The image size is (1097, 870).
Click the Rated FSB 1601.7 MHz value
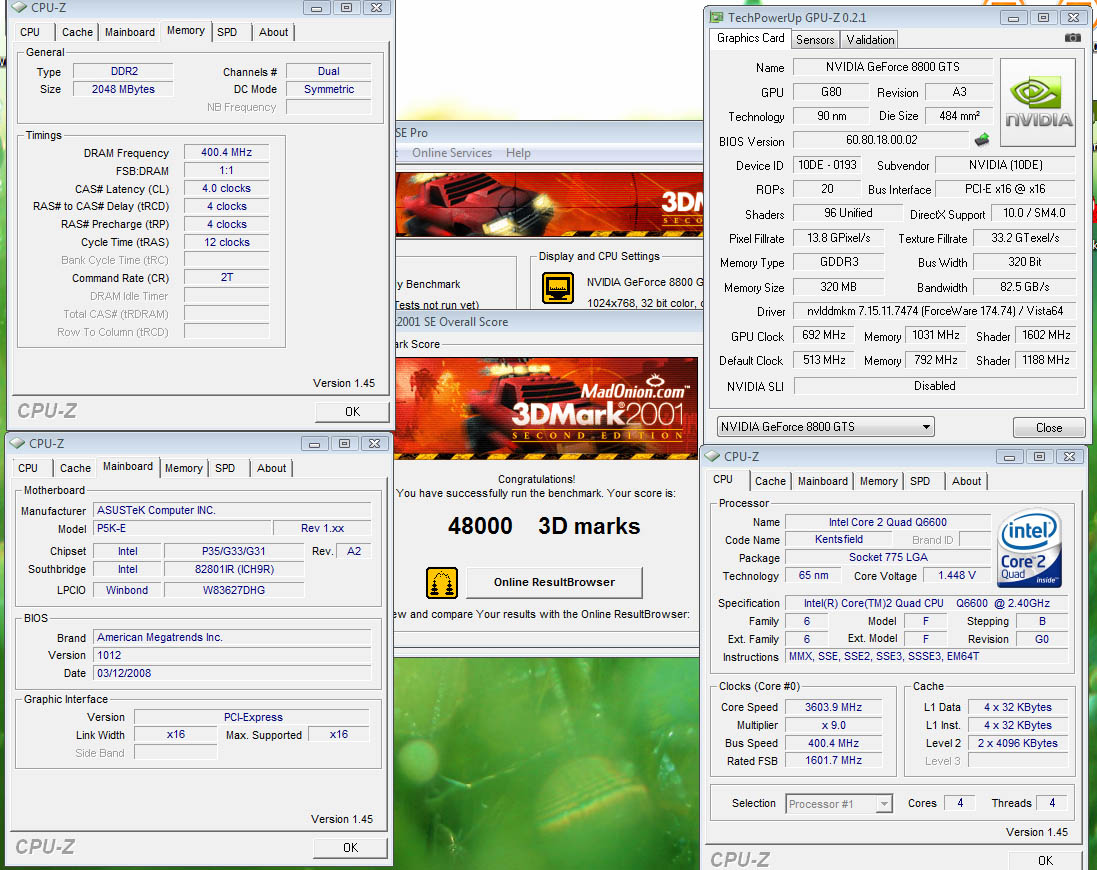point(833,760)
